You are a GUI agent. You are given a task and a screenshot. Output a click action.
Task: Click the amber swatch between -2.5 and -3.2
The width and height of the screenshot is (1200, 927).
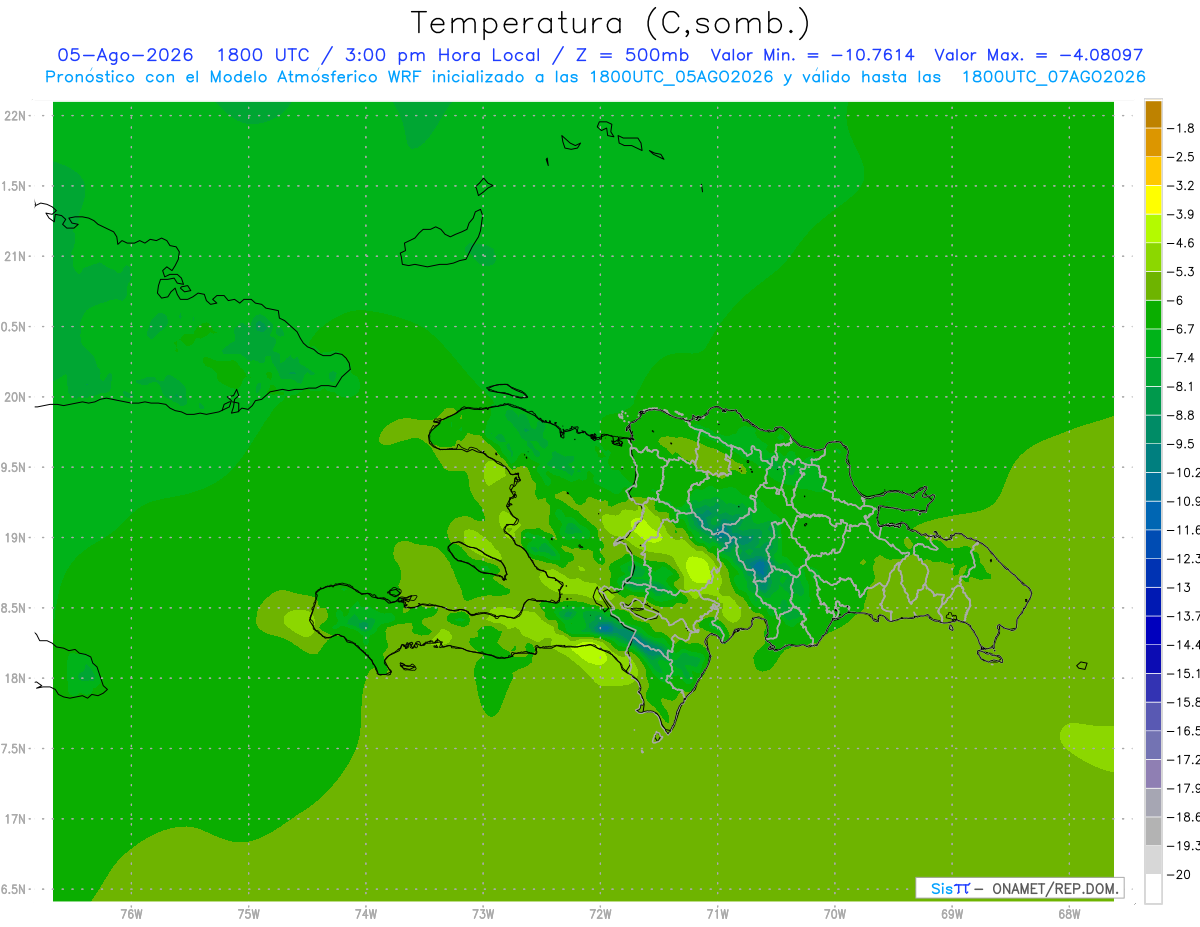click(x=1153, y=172)
